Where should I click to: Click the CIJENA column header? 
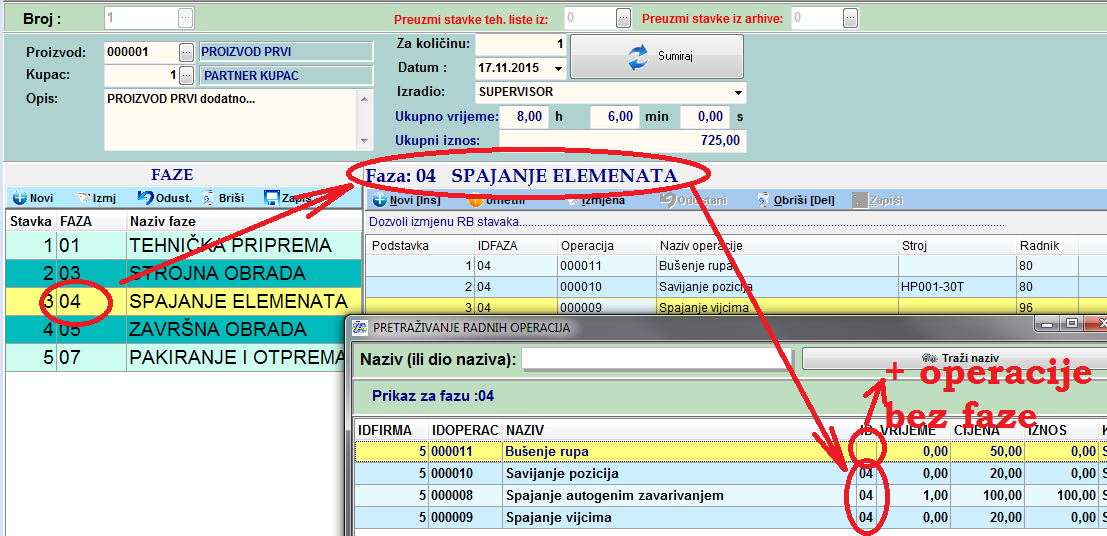(986, 430)
